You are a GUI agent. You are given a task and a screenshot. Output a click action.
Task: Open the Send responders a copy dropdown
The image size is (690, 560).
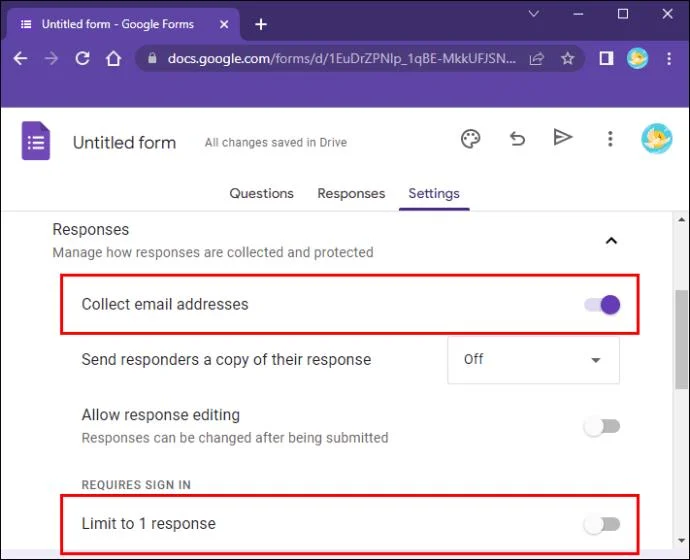point(533,360)
